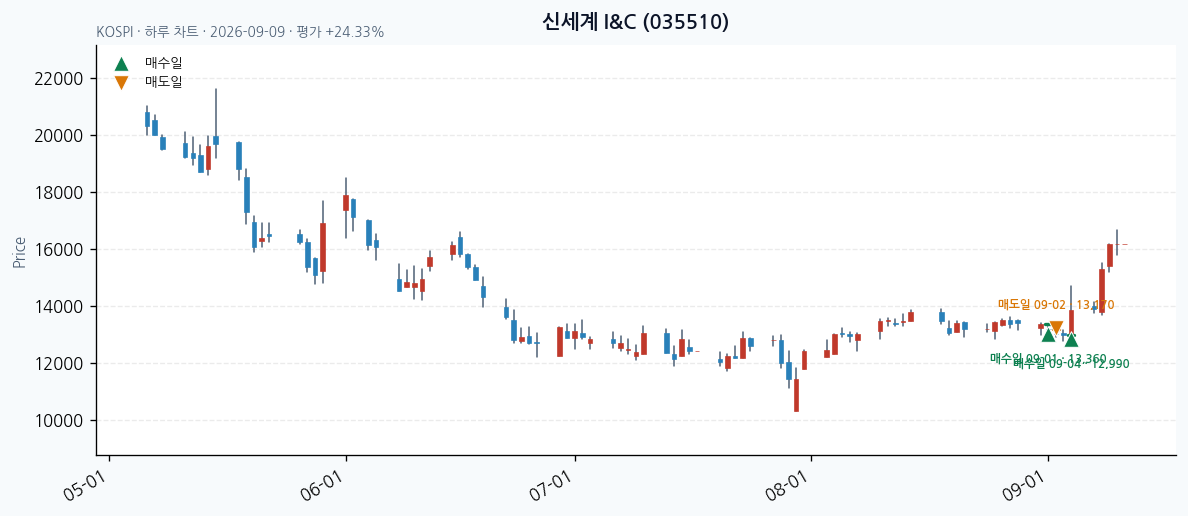Click the first blue candle near 20500
1188x516 pixels.
(147, 119)
